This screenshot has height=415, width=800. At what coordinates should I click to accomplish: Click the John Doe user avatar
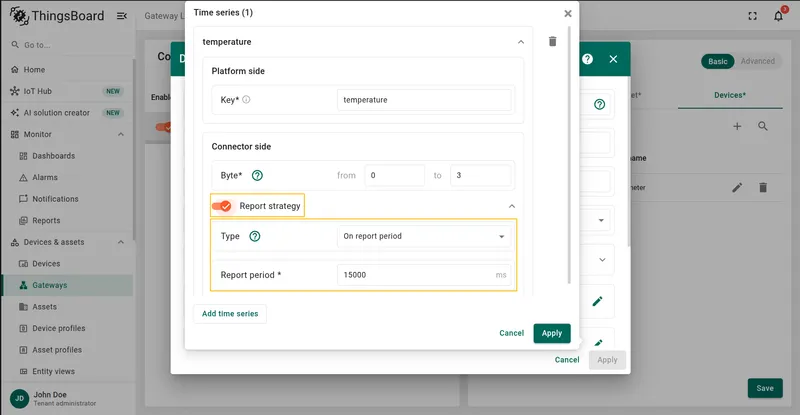click(x=19, y=398)
